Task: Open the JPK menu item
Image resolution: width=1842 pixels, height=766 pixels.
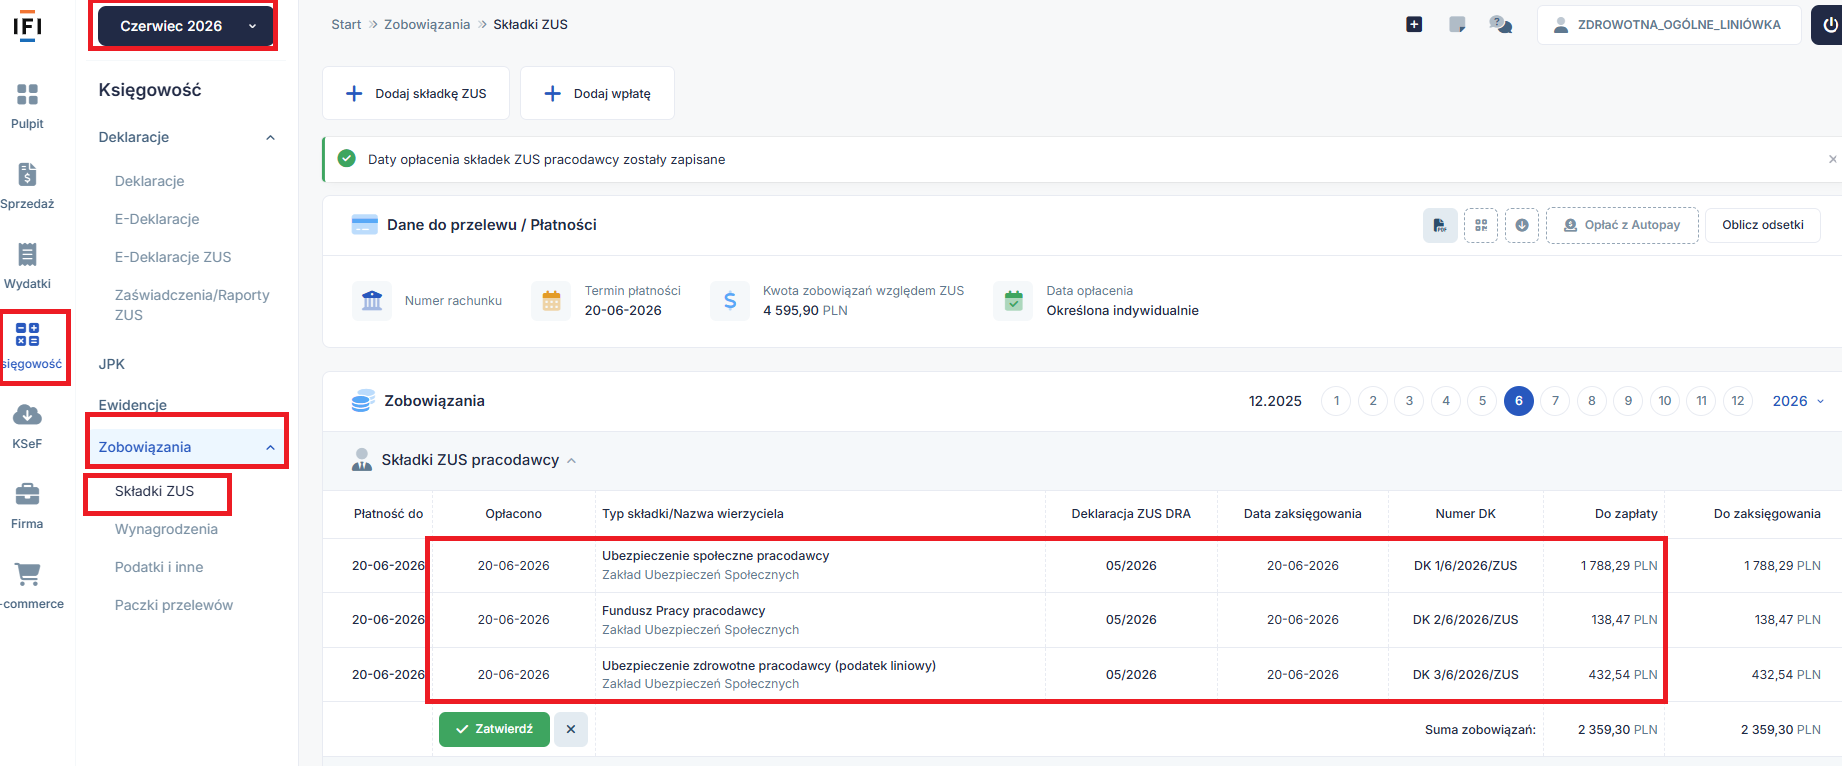Action: tap(112, 364)
